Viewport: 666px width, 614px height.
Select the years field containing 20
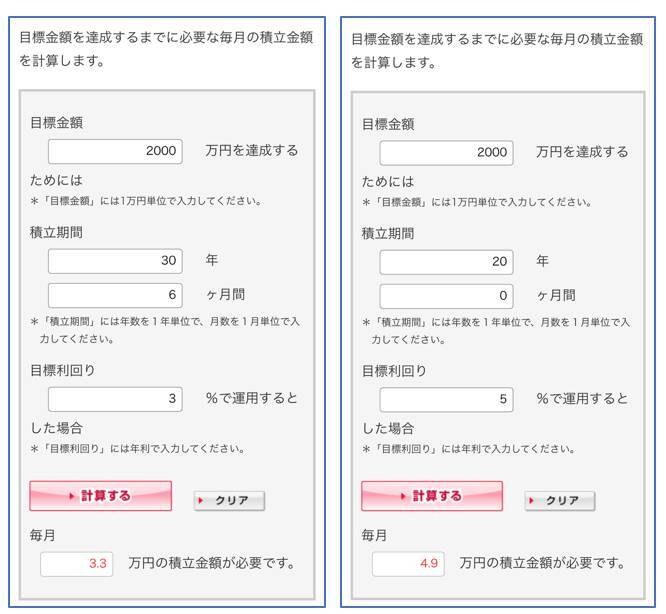click(x=446, y=262)
